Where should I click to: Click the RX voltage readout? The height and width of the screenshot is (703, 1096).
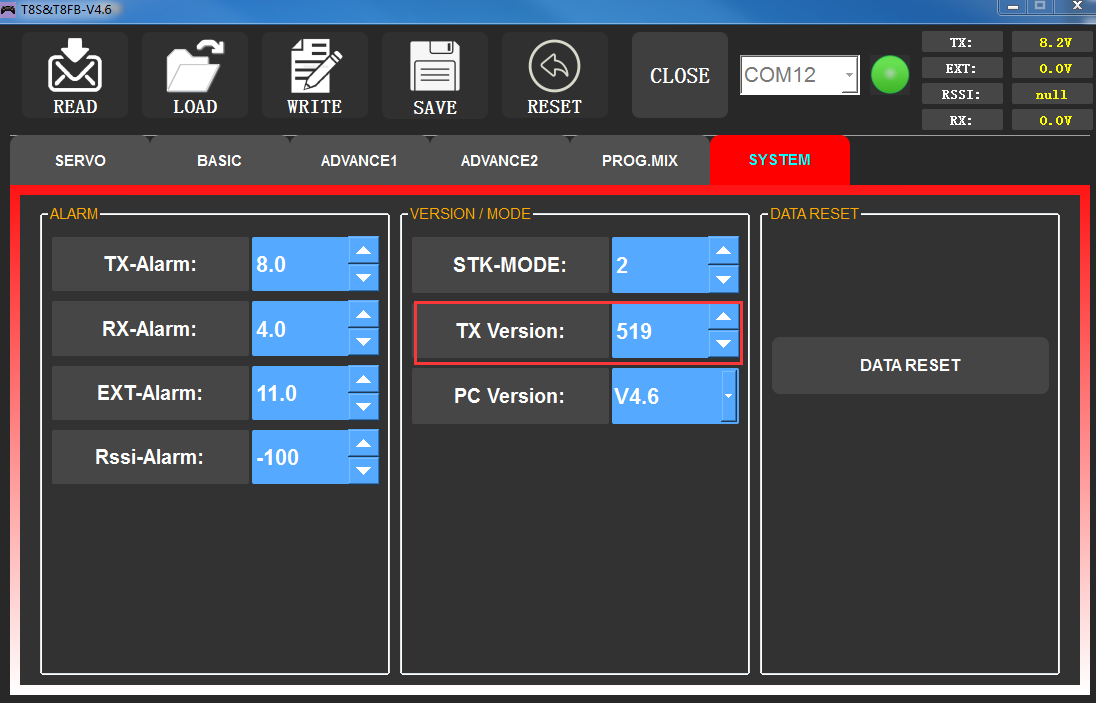pos(1053,119)
